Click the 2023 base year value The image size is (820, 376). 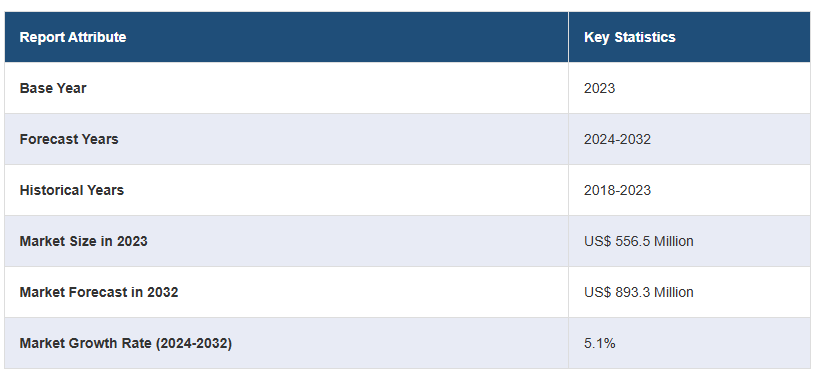599,88
